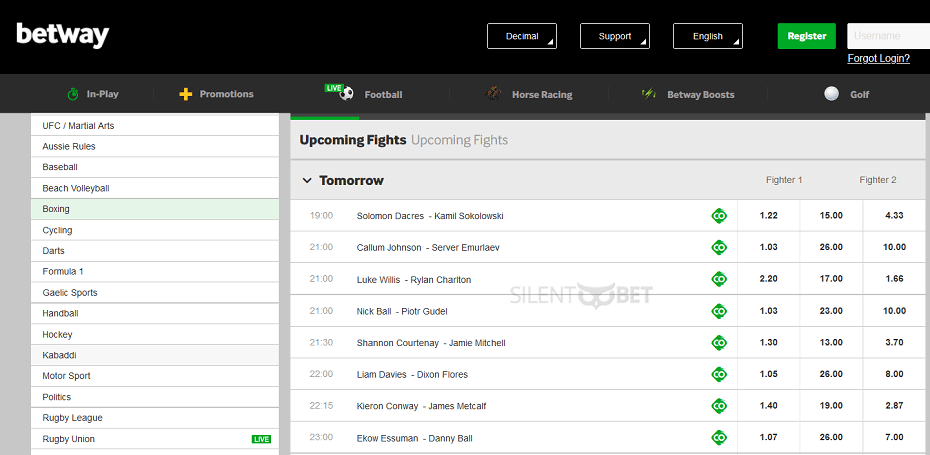Image resolution: width=930 pixels, height=455 pixels.
Task: Select Rugby League in sidebar
Action: pyautogui.click(x=155, y=418)
